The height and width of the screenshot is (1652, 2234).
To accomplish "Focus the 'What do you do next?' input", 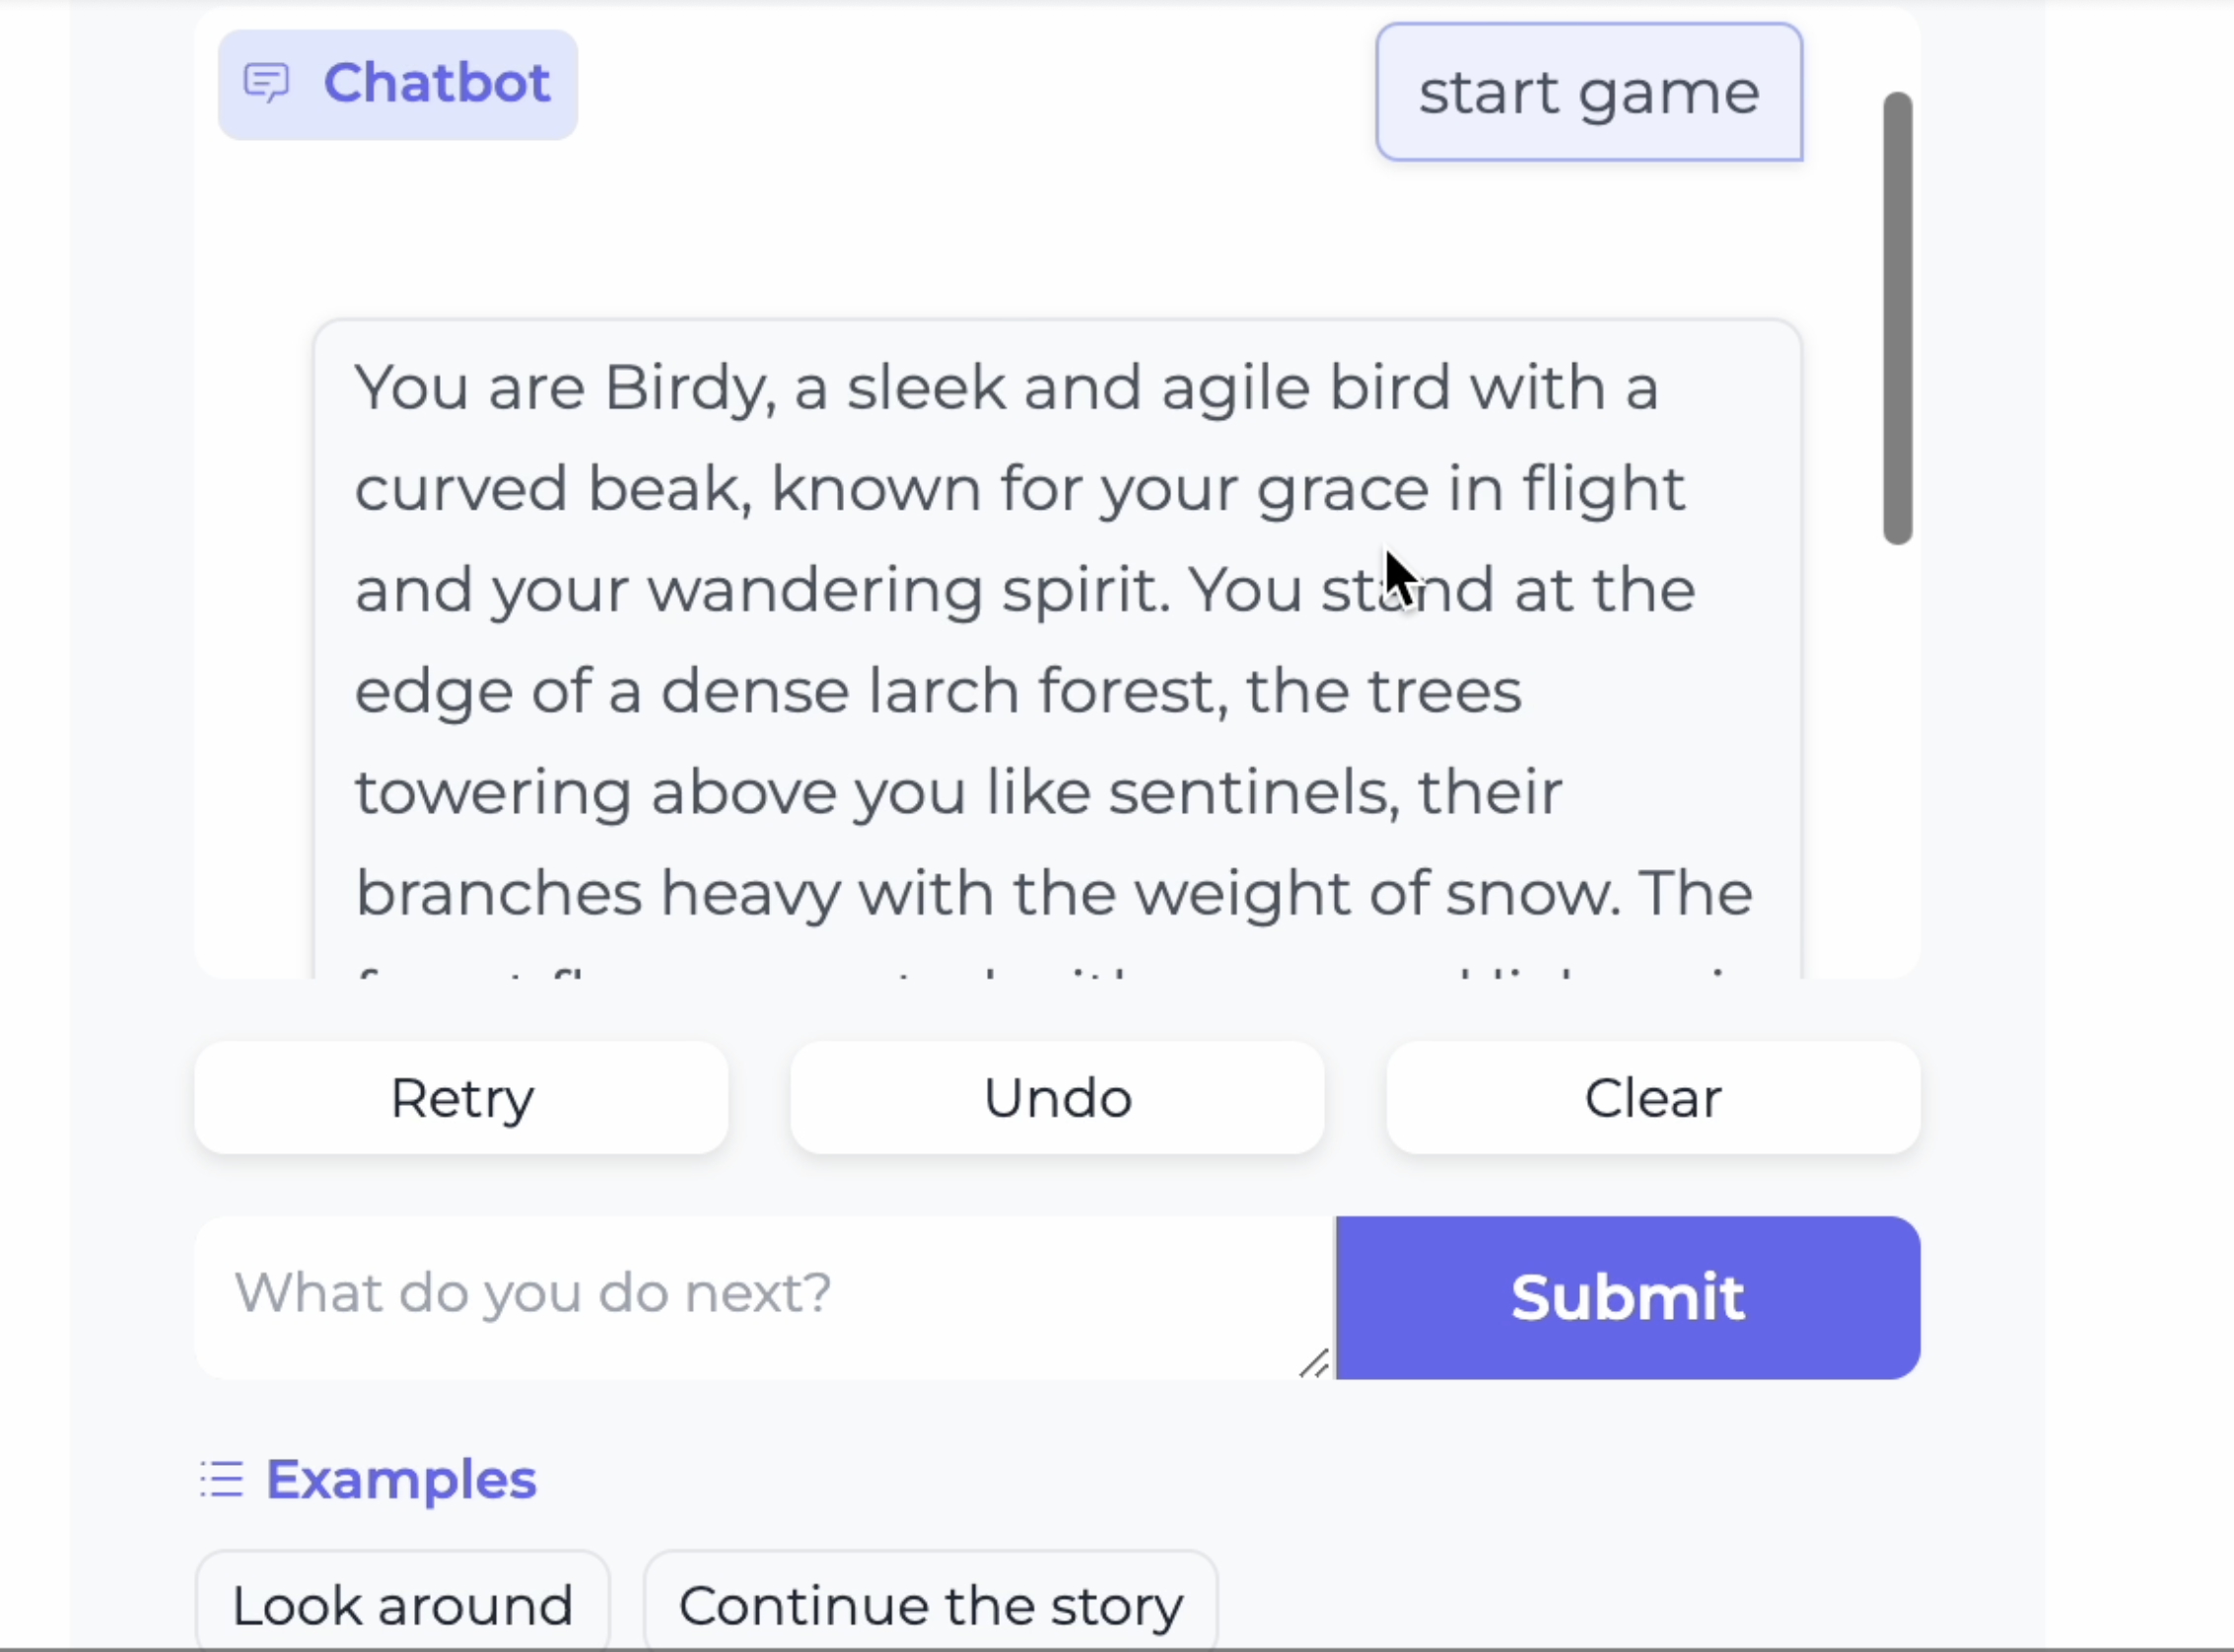I will pyautogui.click(x=764, y=1297).
